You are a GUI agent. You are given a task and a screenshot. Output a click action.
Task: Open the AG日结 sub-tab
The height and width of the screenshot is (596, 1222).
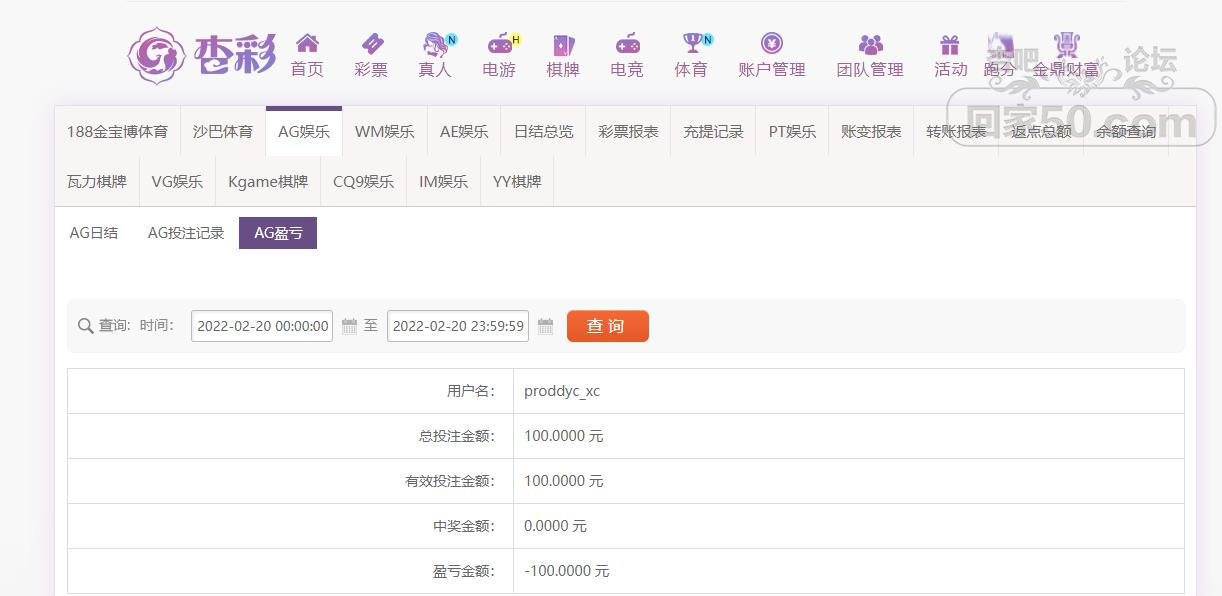pos(94,233)
